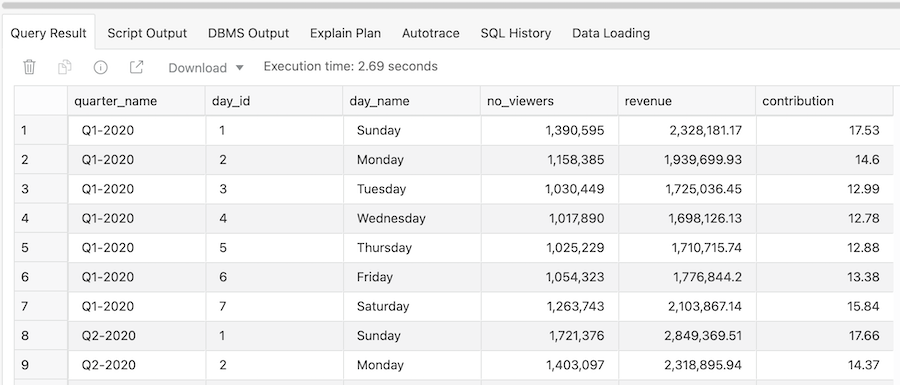Expand the Download dropdown arrow
The width and height of the screenshot is (900, 385).
click(x=240, y=68)
